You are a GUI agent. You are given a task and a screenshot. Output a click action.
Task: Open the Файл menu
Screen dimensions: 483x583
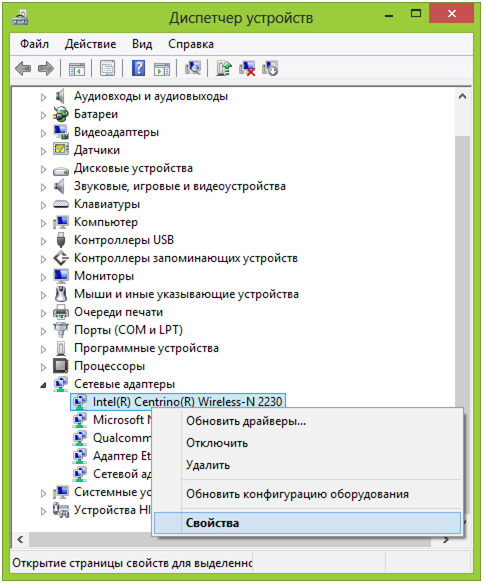tap(34, 44)
